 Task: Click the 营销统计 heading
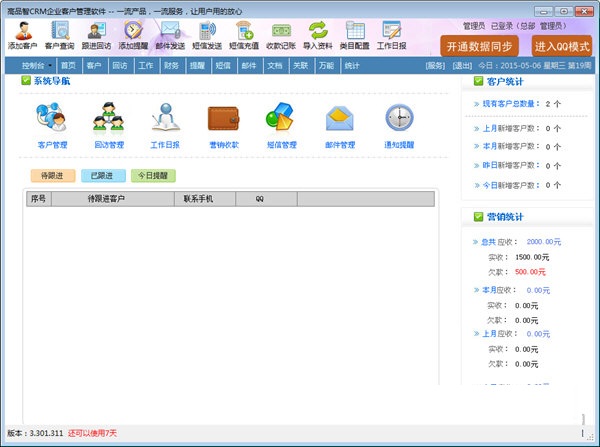(504, 217)
